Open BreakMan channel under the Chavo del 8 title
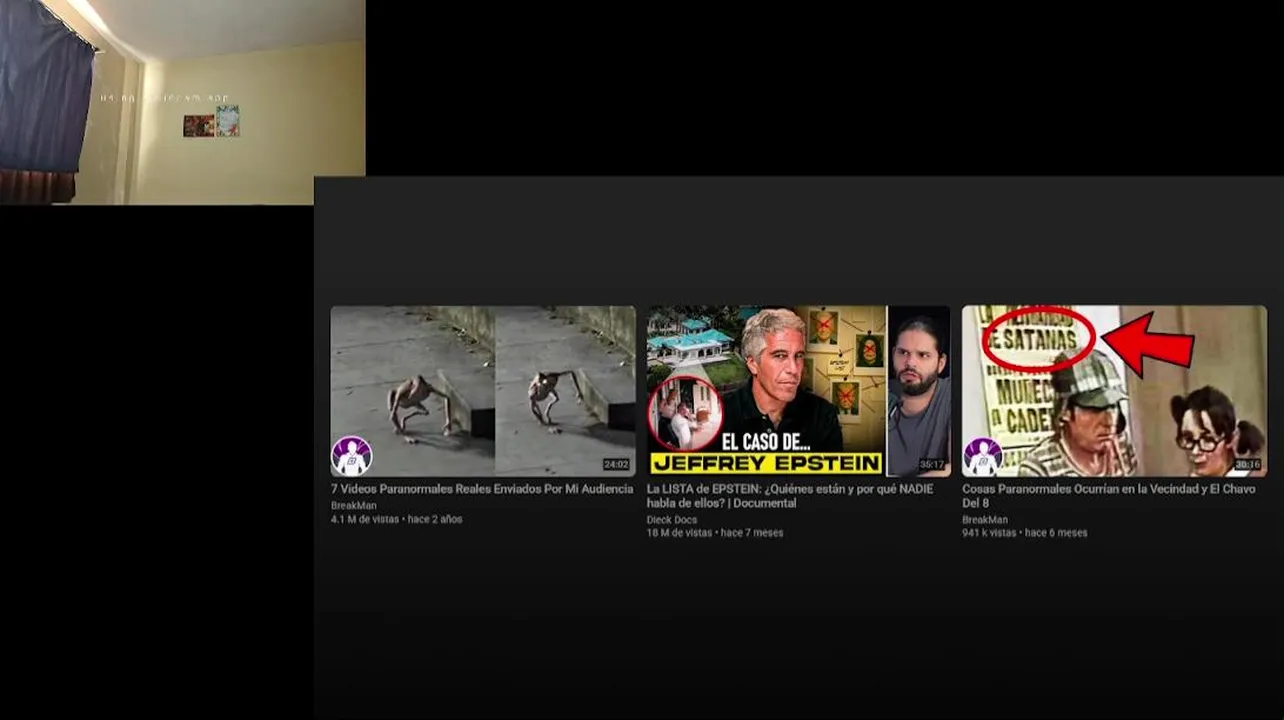The width and height of the screenshot is (1284, 720). (x=985, y=520)
